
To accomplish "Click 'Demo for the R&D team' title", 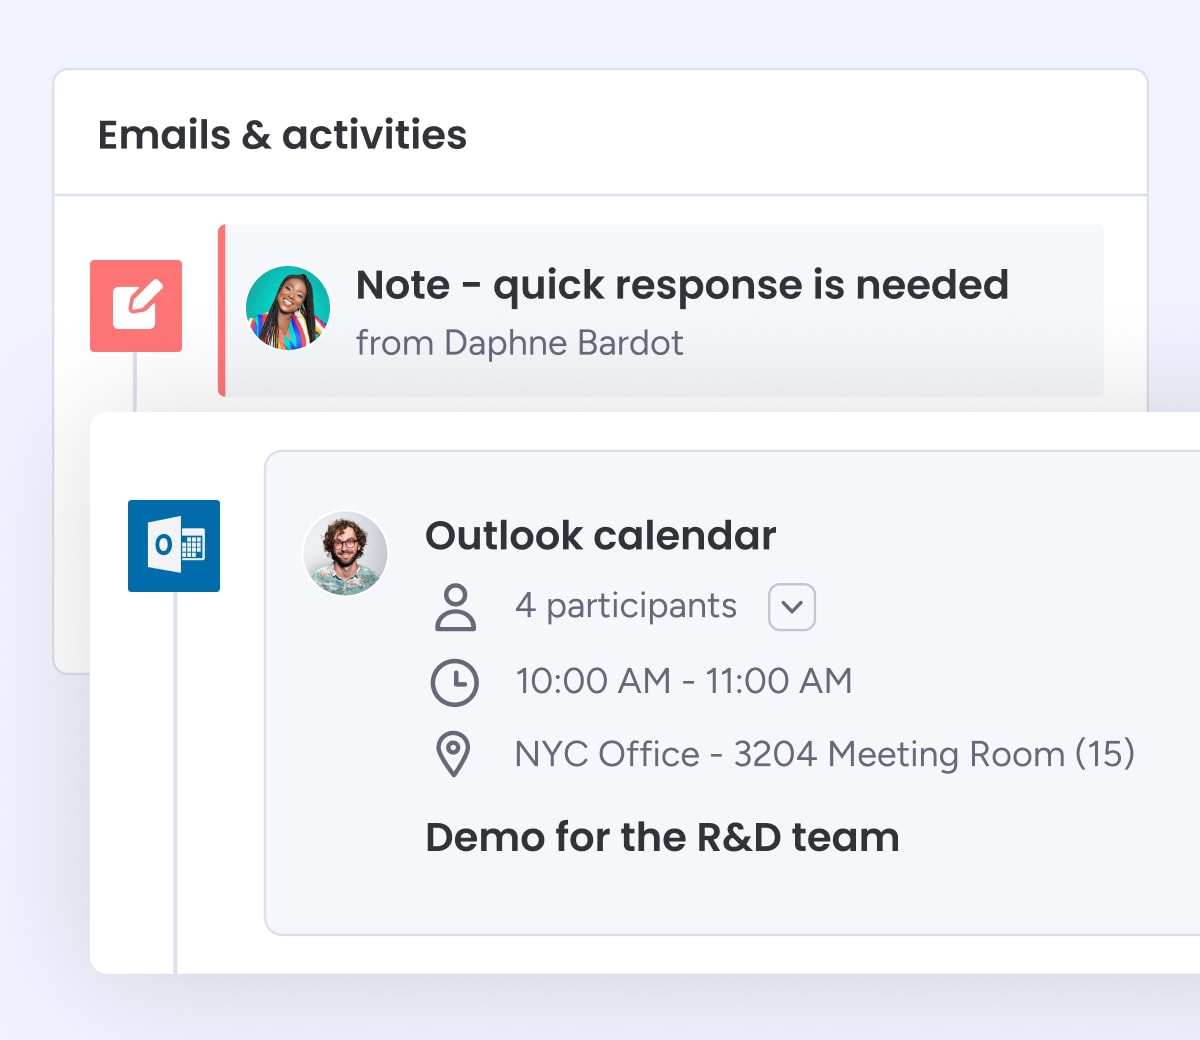I will point(662,837).
